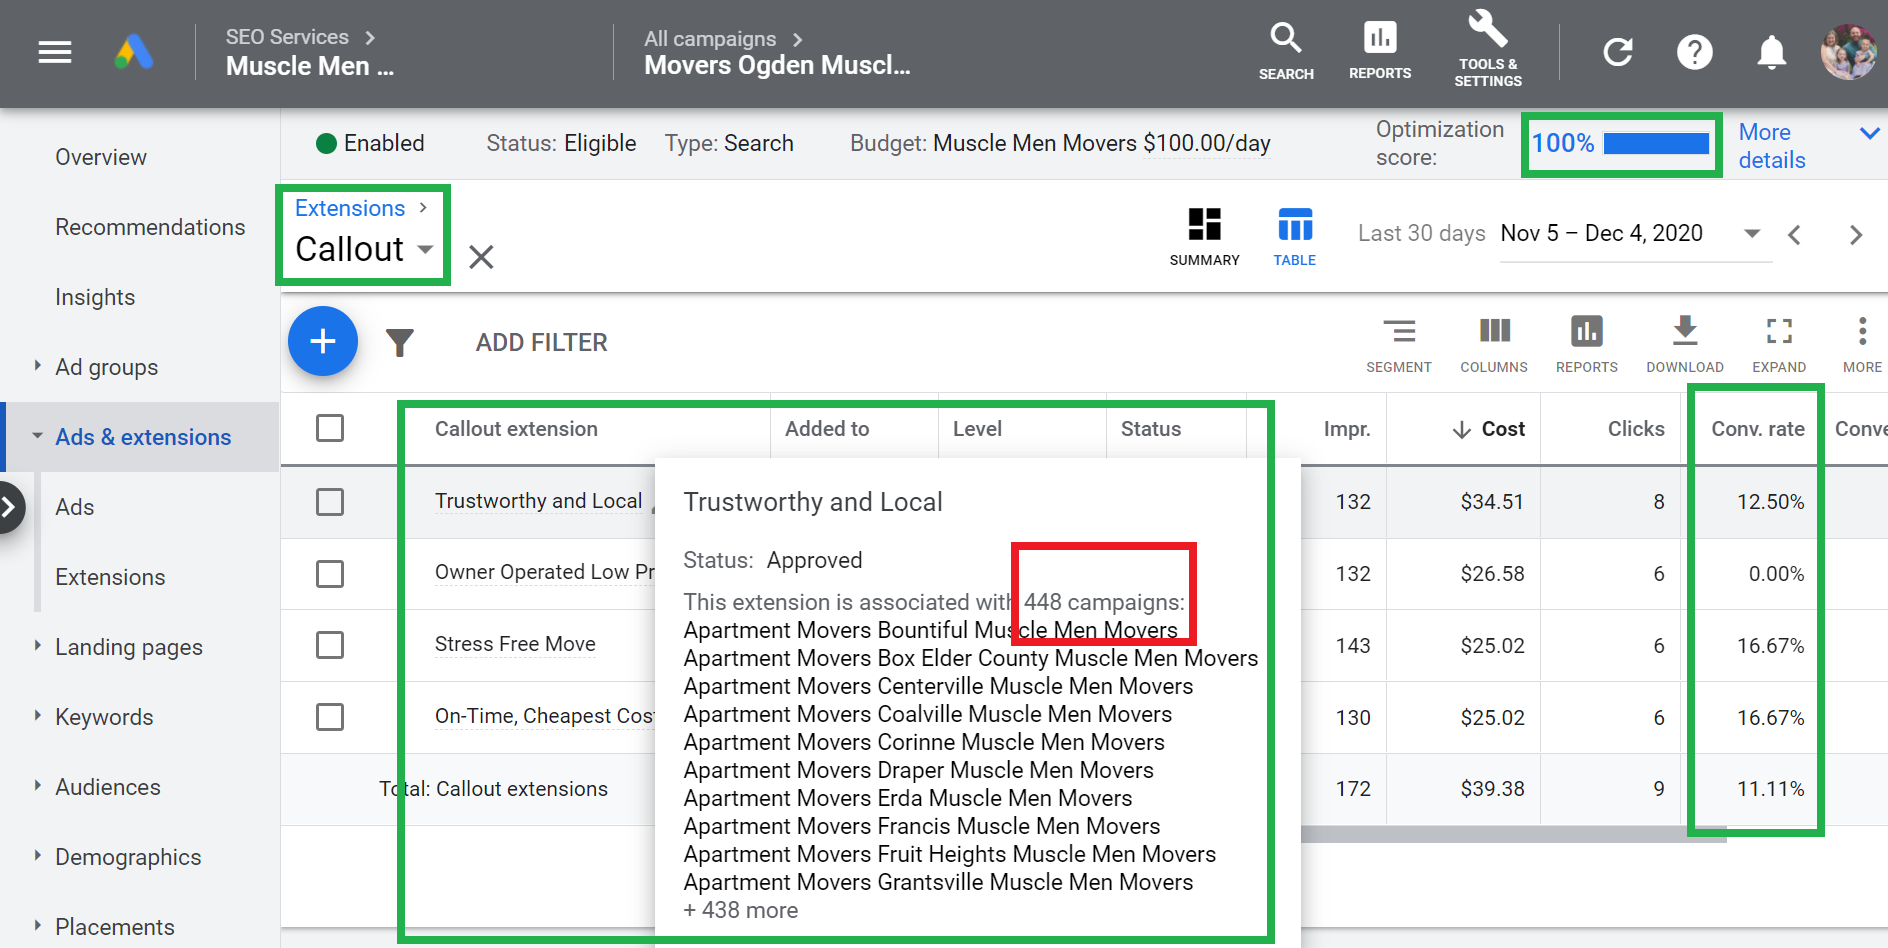
Task: Sort by Impr. column header
Action: pyautogui.click(x=1347, y=429)
